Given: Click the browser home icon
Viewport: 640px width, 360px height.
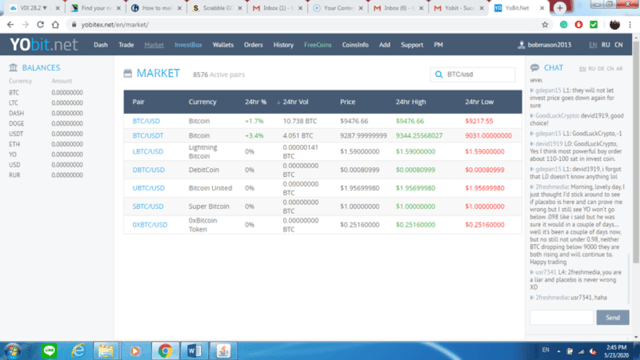Looking at the screenshot, I should (55, 24).
